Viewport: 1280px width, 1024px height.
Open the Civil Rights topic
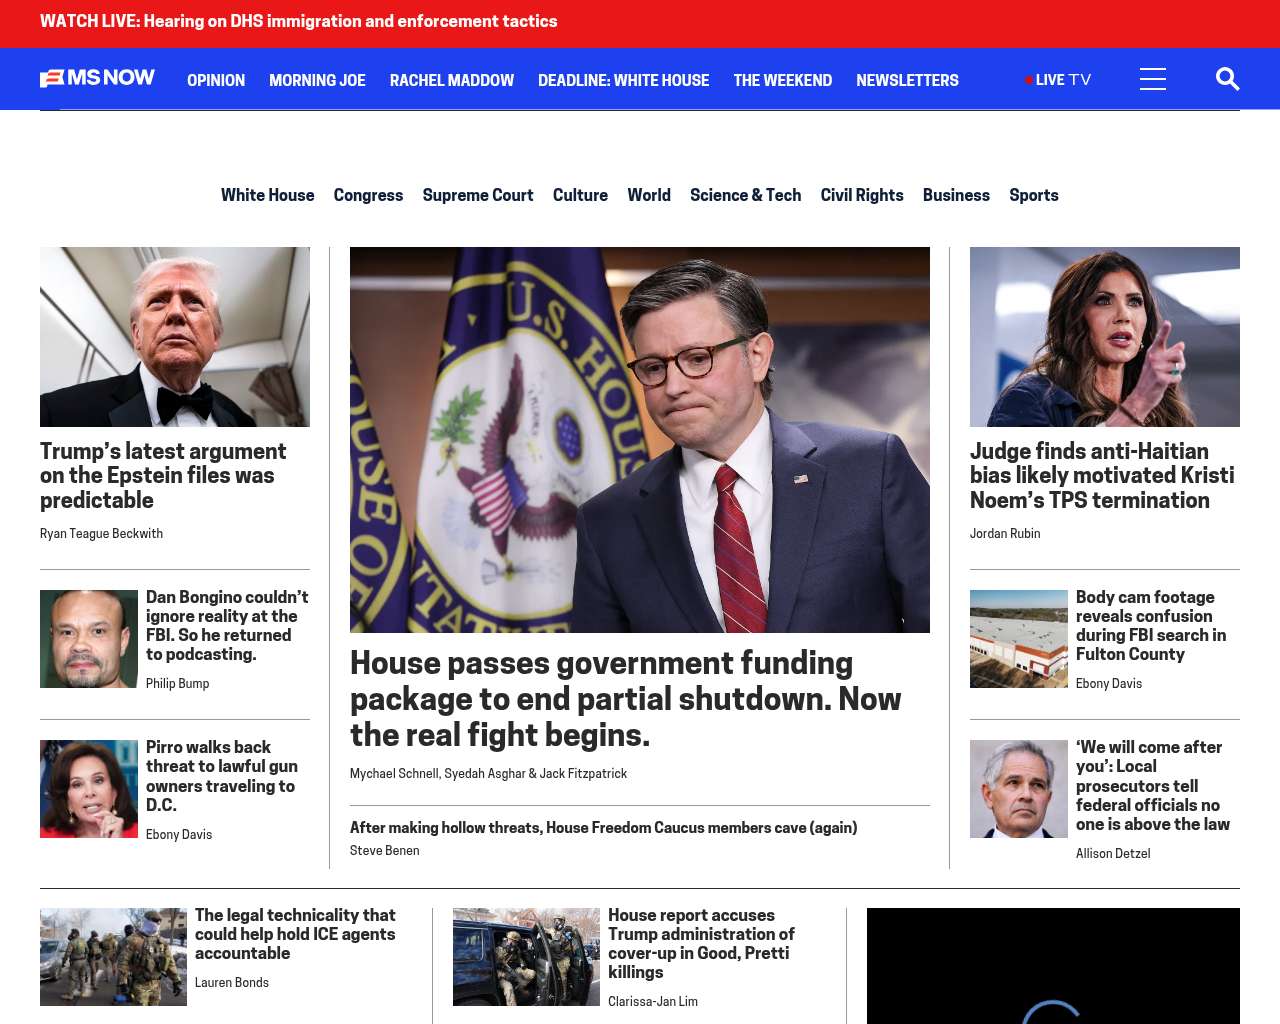pyautogui.click(x=862, y=195)
